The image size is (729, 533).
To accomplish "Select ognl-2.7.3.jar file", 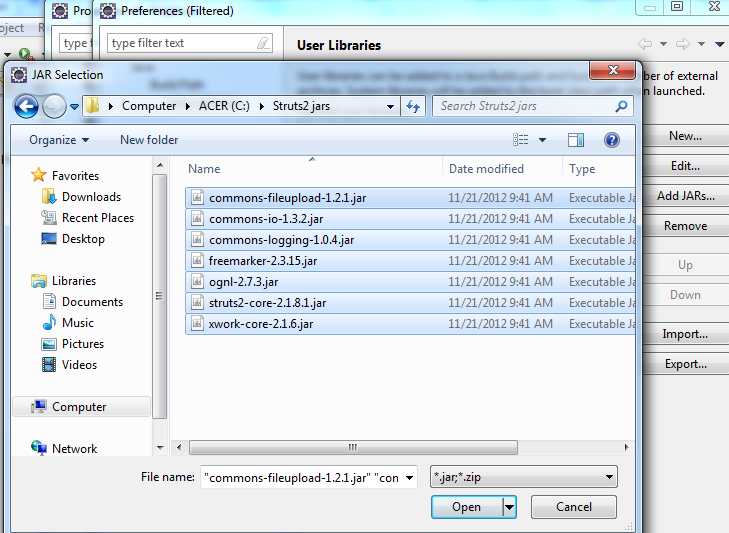I will point(411,281).
